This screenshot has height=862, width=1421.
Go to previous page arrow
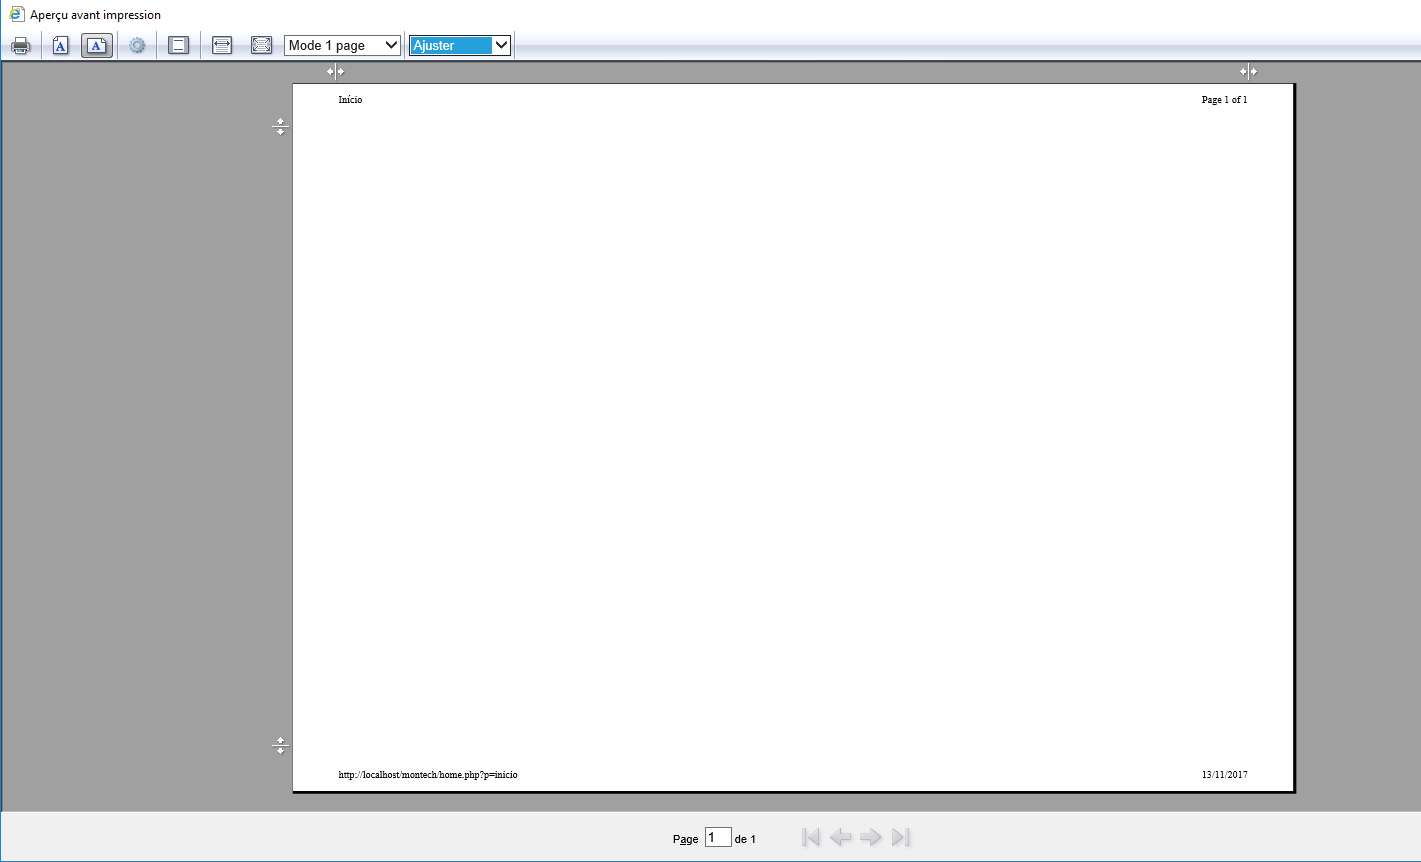841,837
